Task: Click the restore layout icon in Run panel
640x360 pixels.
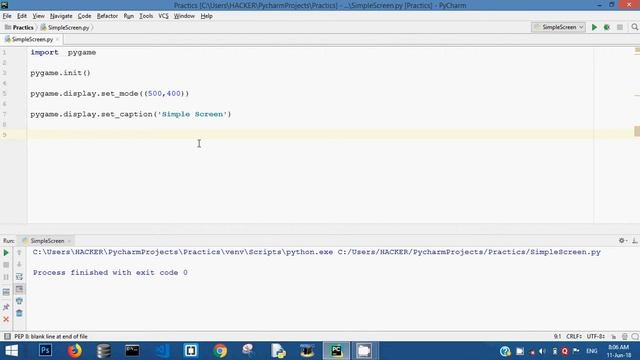Action: (x=6, y=292)
